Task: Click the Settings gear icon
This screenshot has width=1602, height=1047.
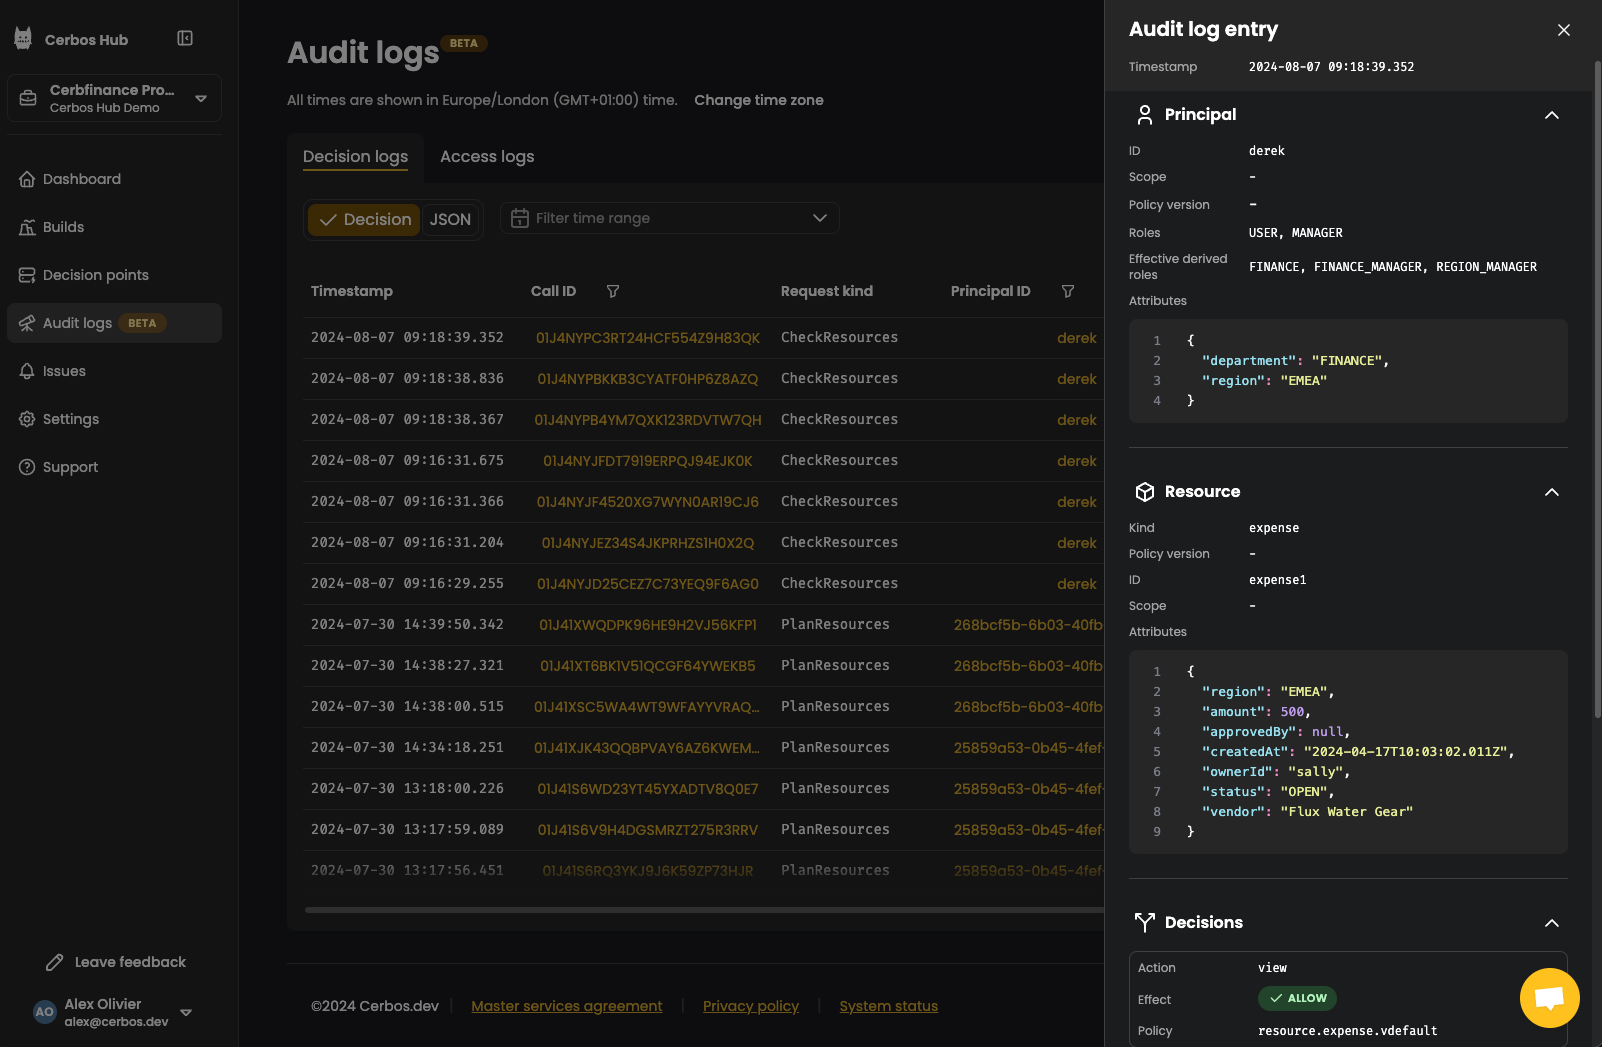Action: point(27,419)
